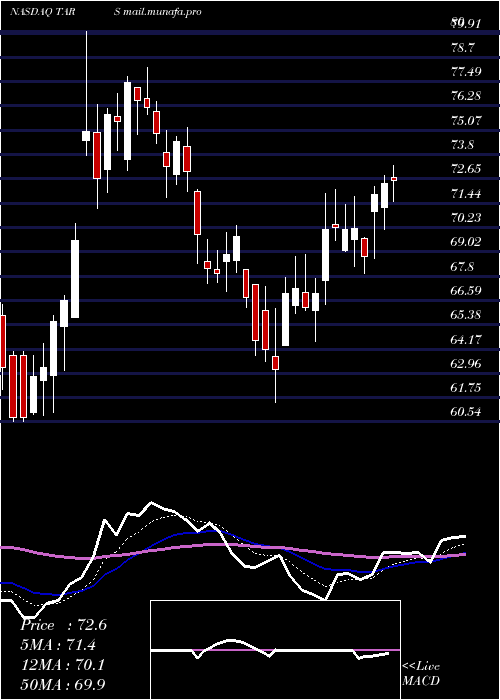Click the 50MA : 69.9 readout
The height and width of the screenshot is (700, 500).
tap(62, 684)
